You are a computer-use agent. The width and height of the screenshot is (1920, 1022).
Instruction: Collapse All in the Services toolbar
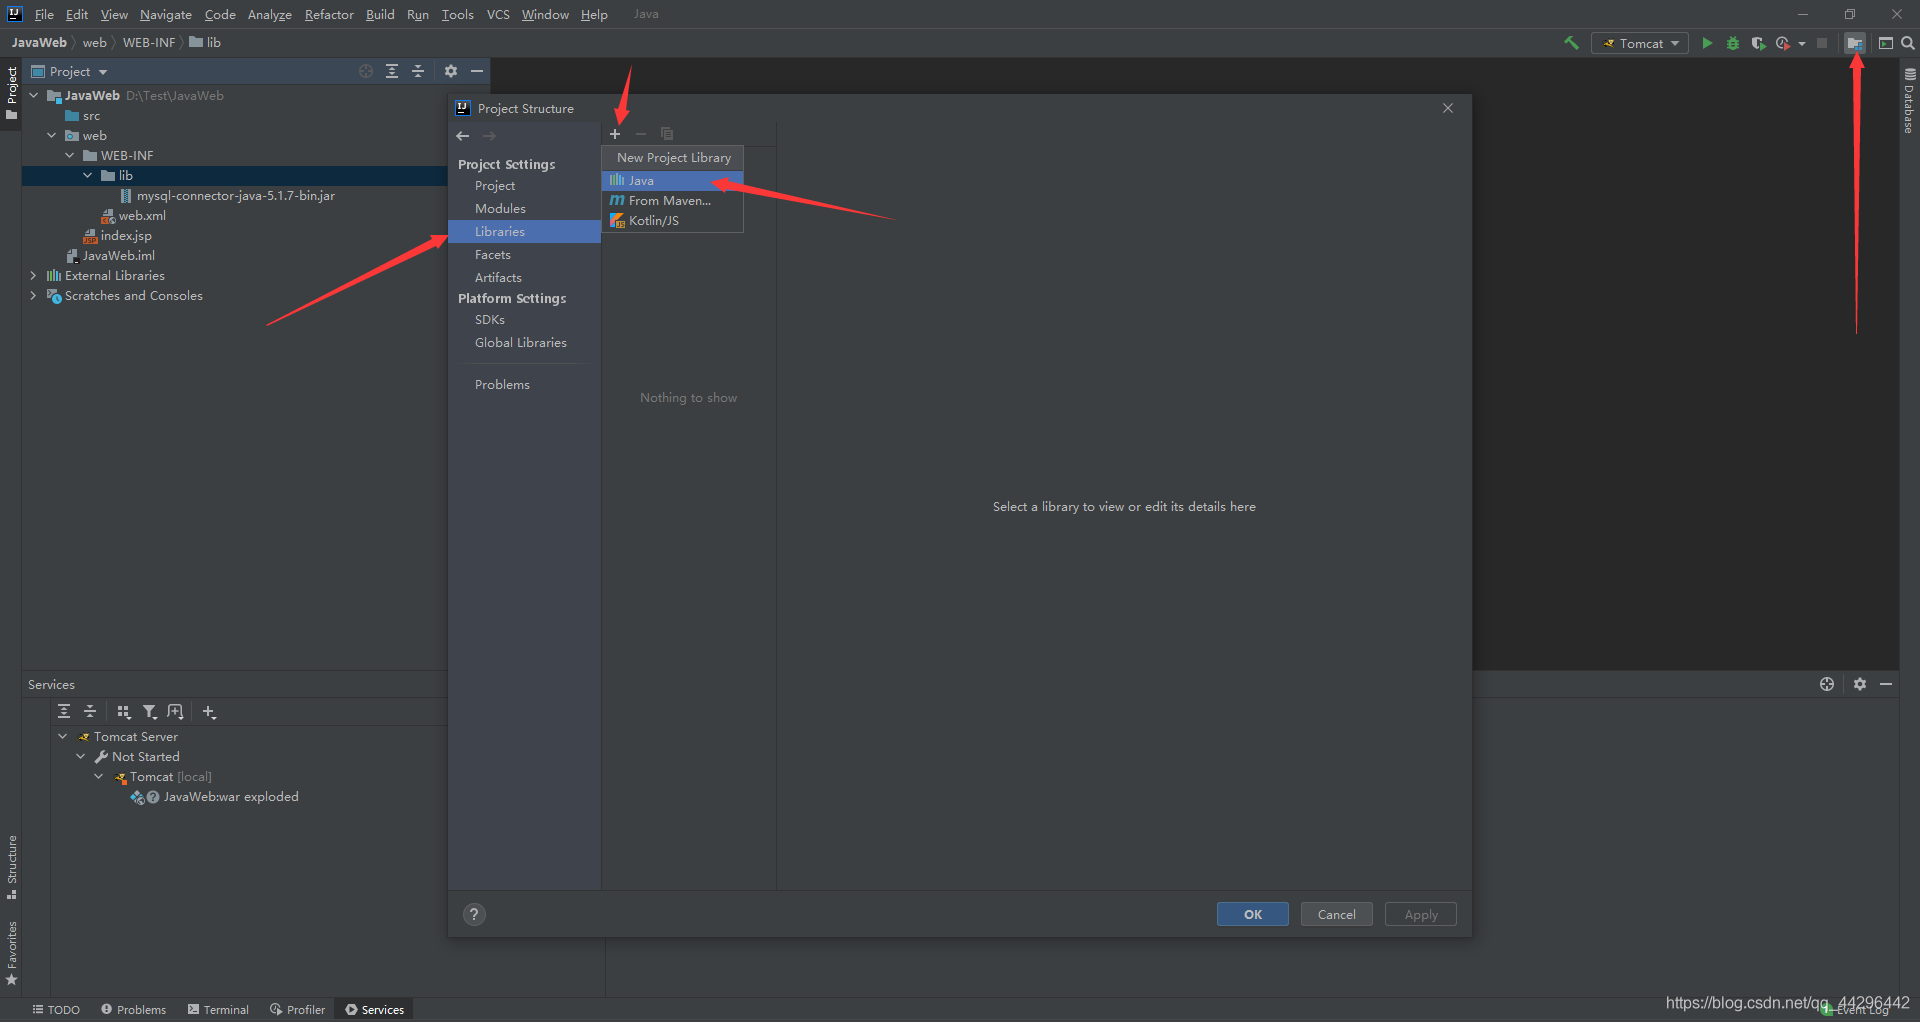pyautogui.click(x=90, y=711)
